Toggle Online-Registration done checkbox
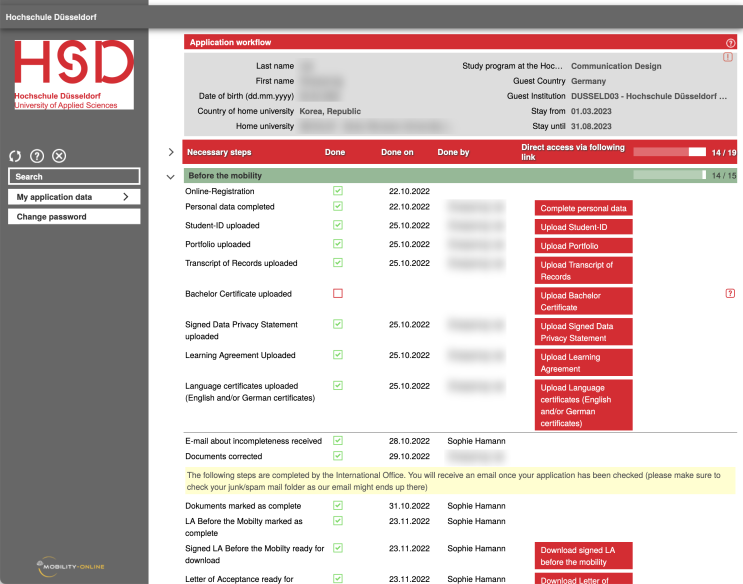The image size is (743, 584). pyautogui.click(x=338, y=191)
